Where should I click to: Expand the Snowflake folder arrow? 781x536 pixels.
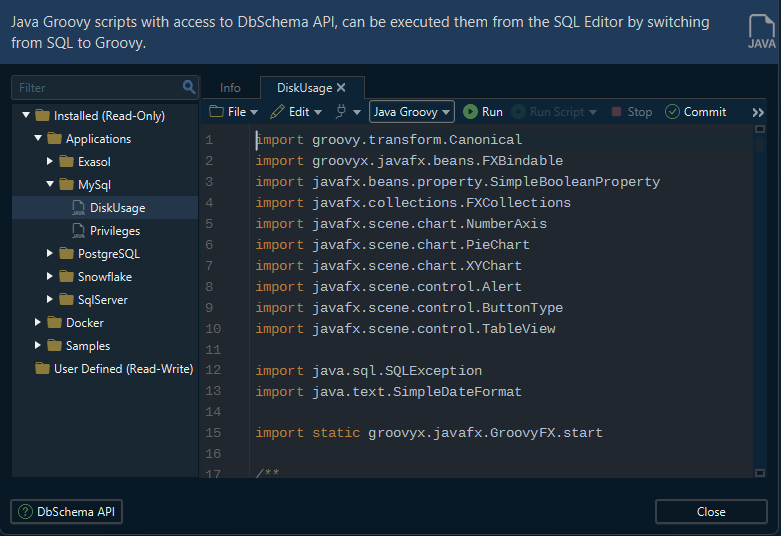coord(49,276)
